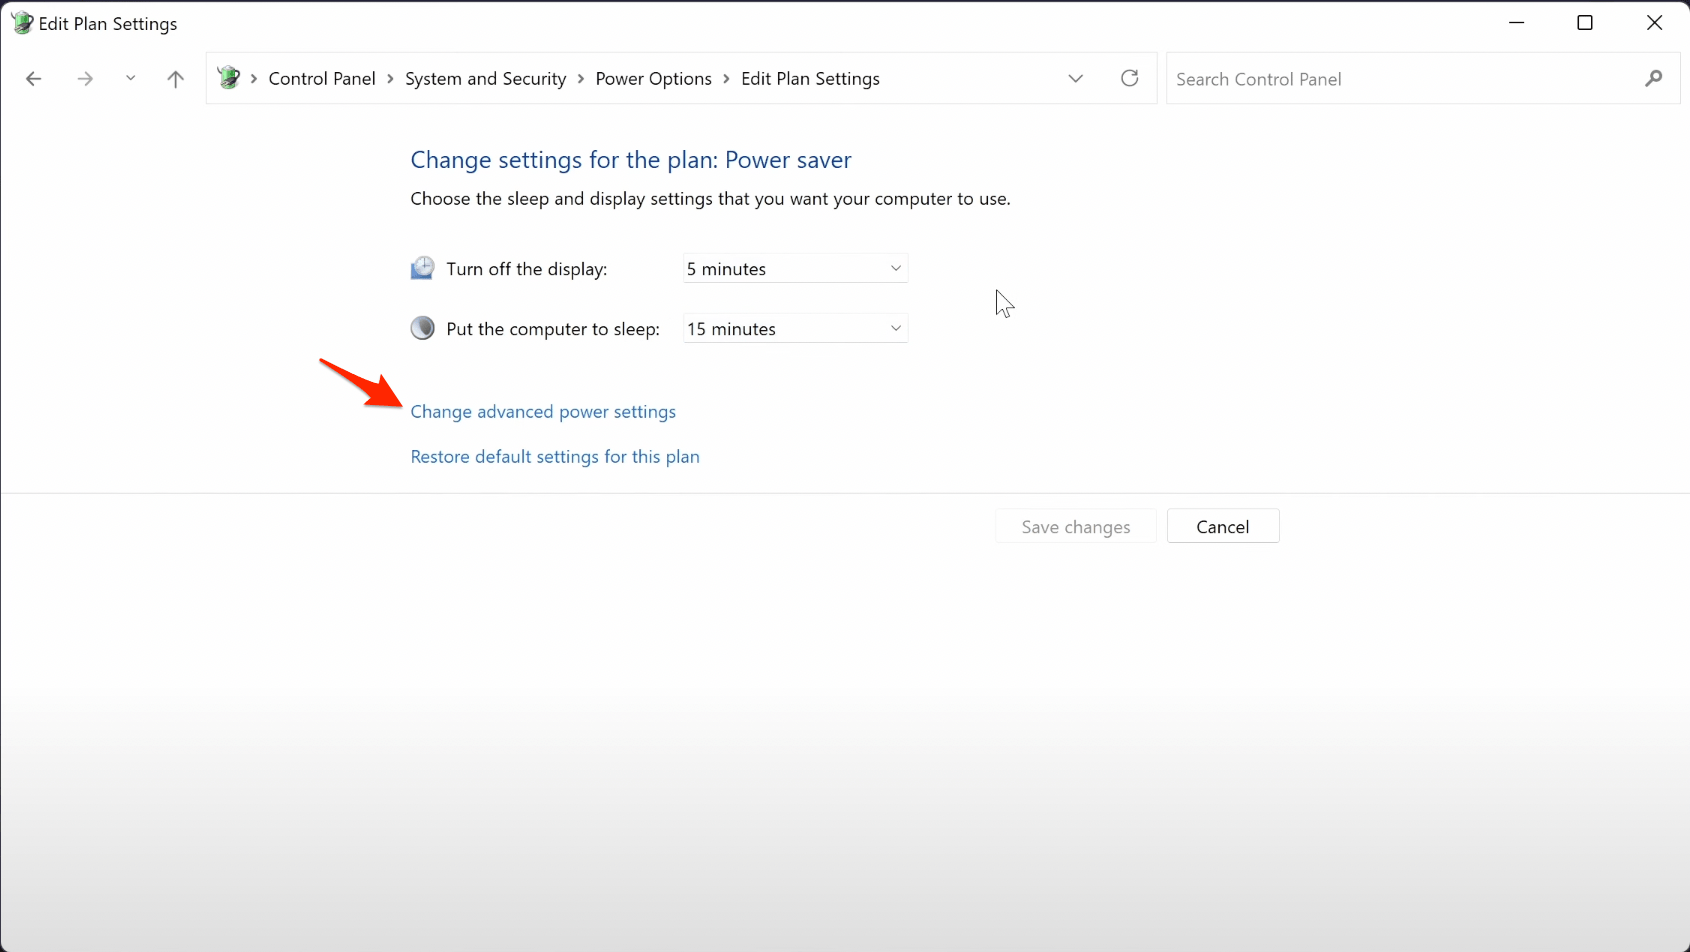Screen dimensions: 1690x952
Task: Open Change advanced power settings link
Action: [543, 412]
